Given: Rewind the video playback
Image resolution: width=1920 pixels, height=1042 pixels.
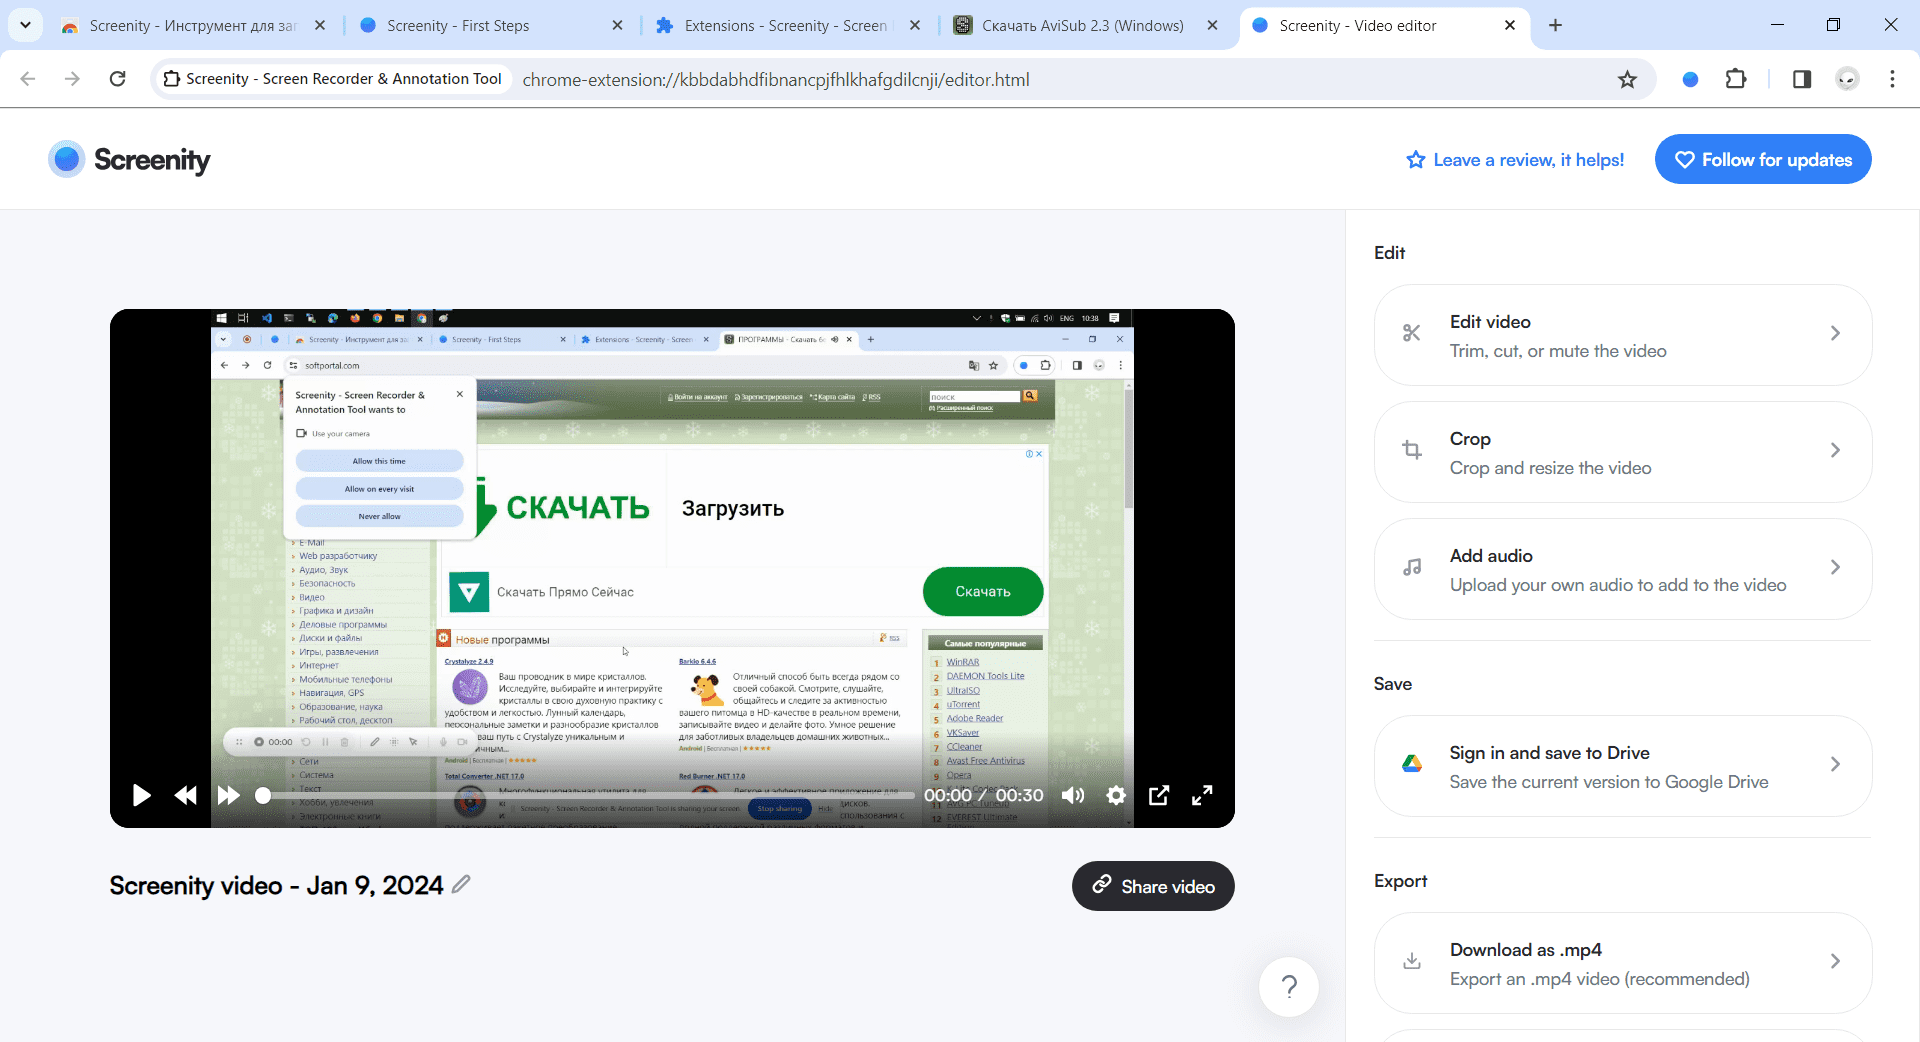Looking at the screenshot, I should [x=186, y=795].
